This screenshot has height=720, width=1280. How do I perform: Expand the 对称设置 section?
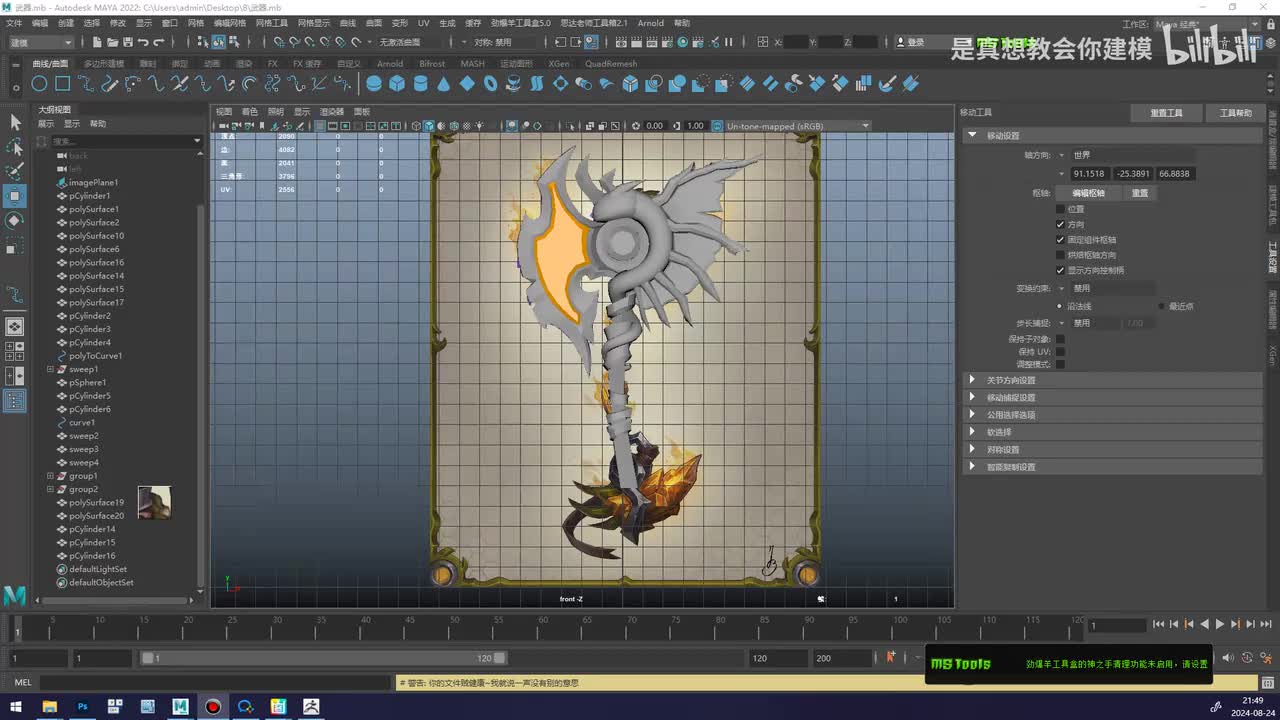[x=972, y=449]
